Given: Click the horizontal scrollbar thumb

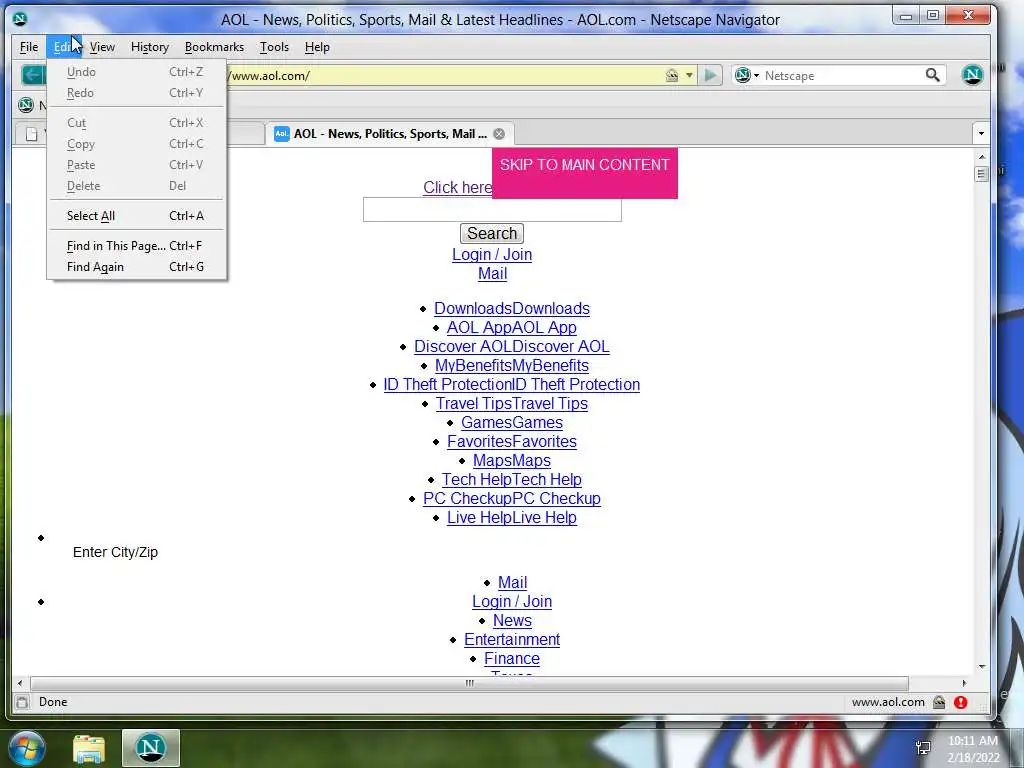Looking at the screenshot, I should point(469,683).
